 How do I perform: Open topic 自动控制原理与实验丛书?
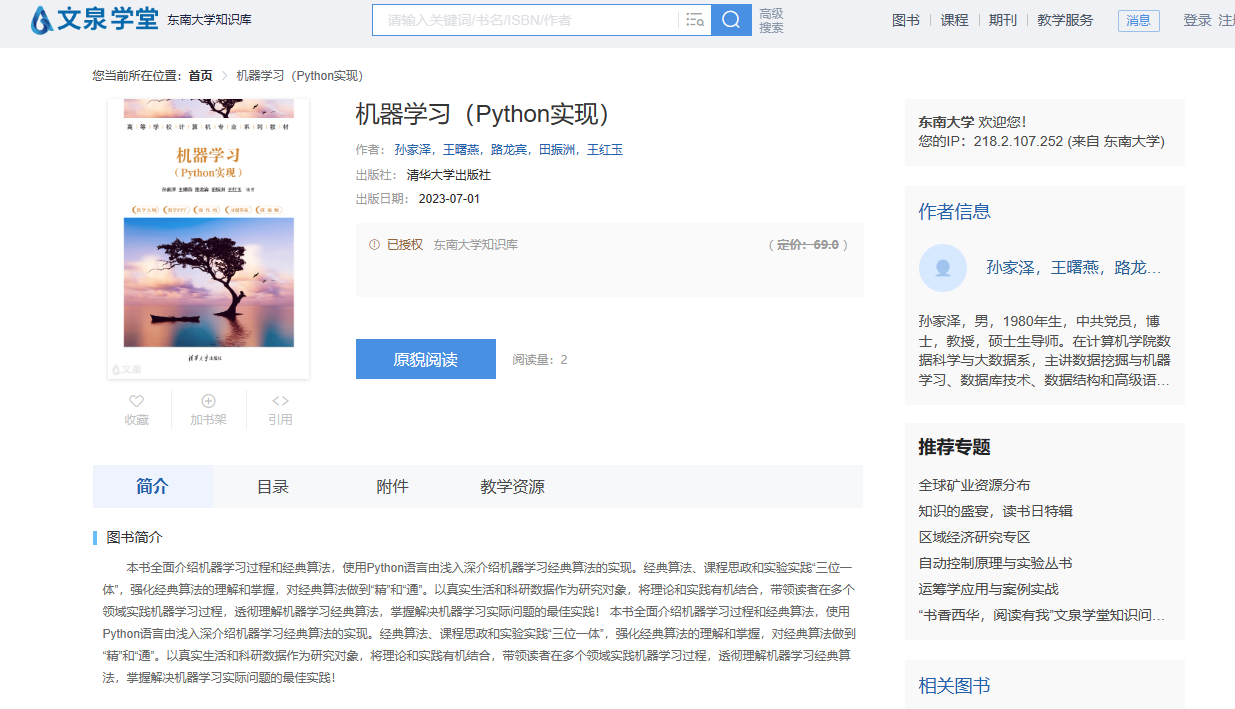coord(995,563)
